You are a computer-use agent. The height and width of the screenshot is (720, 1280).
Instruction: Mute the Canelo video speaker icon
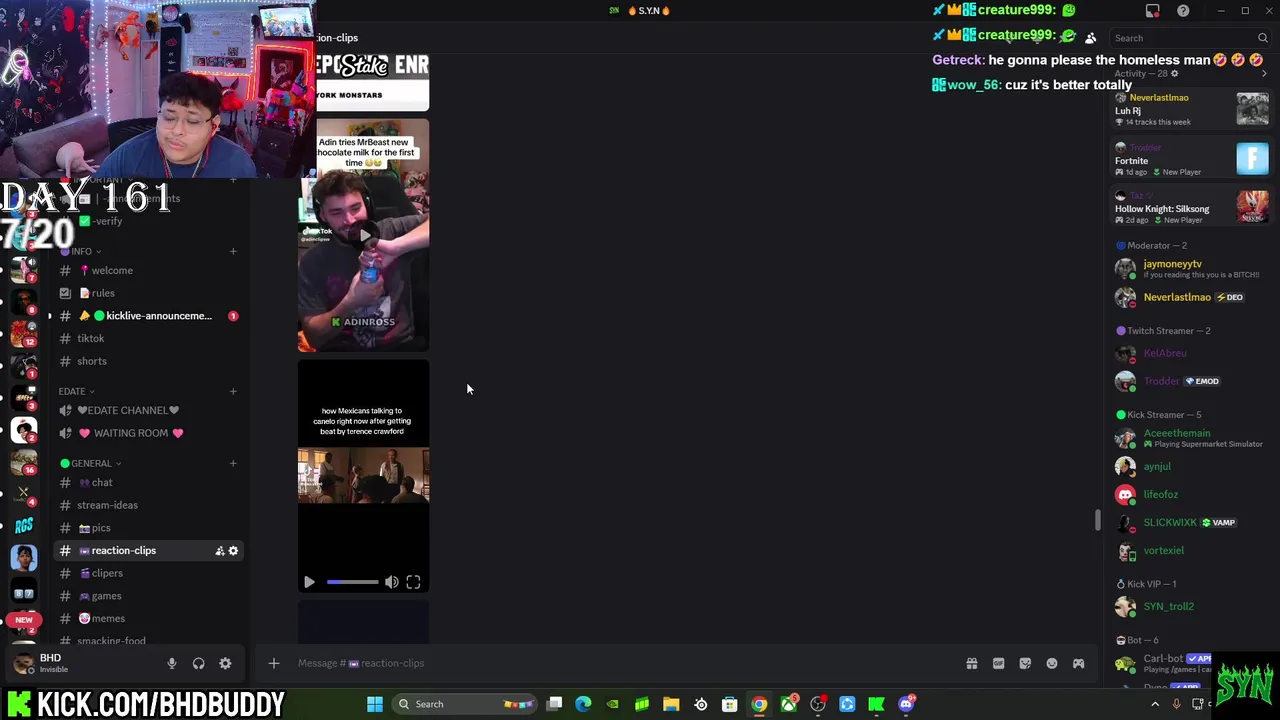[x=392, y=582]
